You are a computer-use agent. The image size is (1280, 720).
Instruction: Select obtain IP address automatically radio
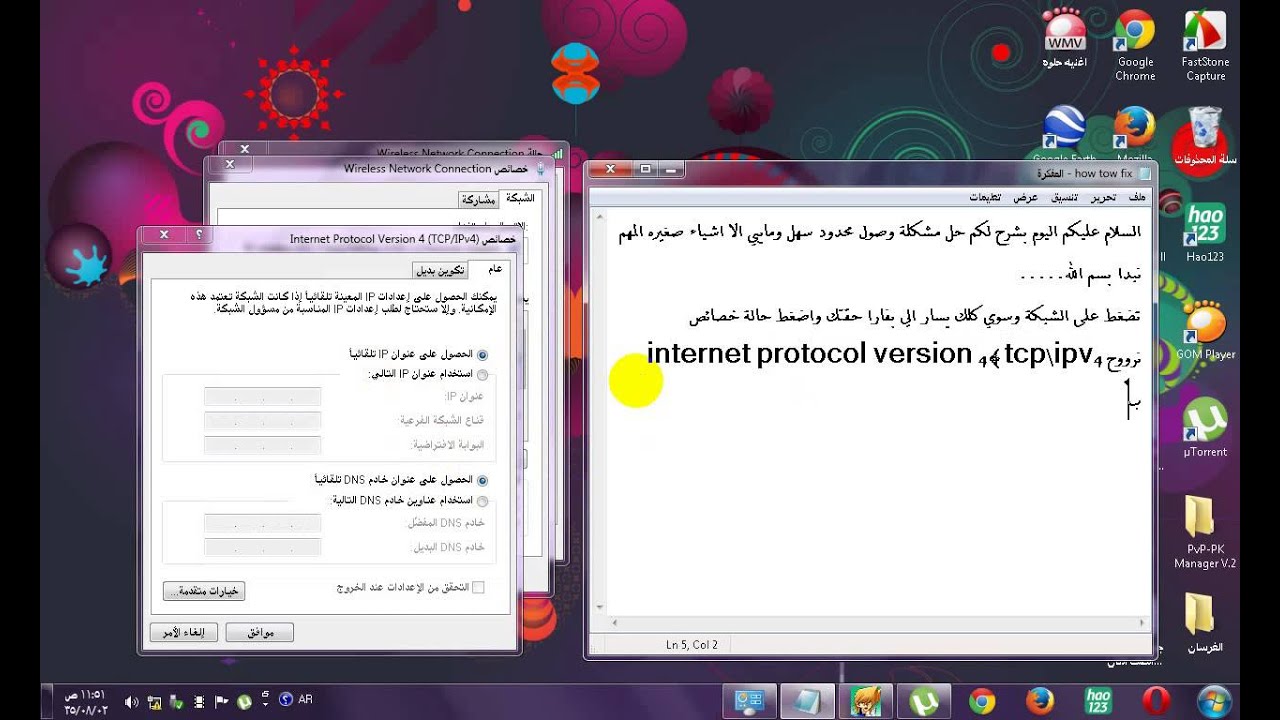[483, 354]
